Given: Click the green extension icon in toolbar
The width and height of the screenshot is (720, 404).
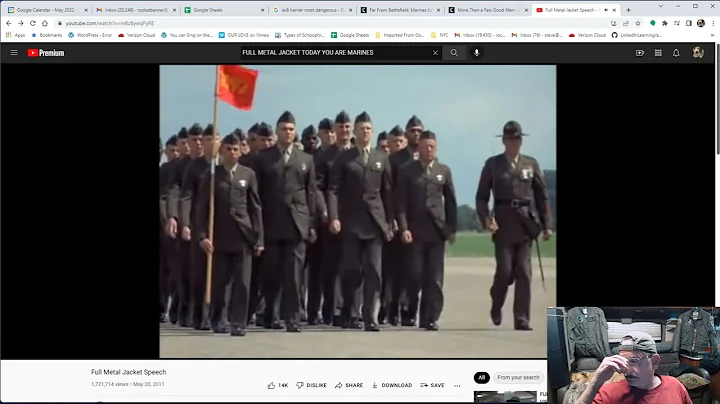Looking at the screenshot, I should [652, 23].
